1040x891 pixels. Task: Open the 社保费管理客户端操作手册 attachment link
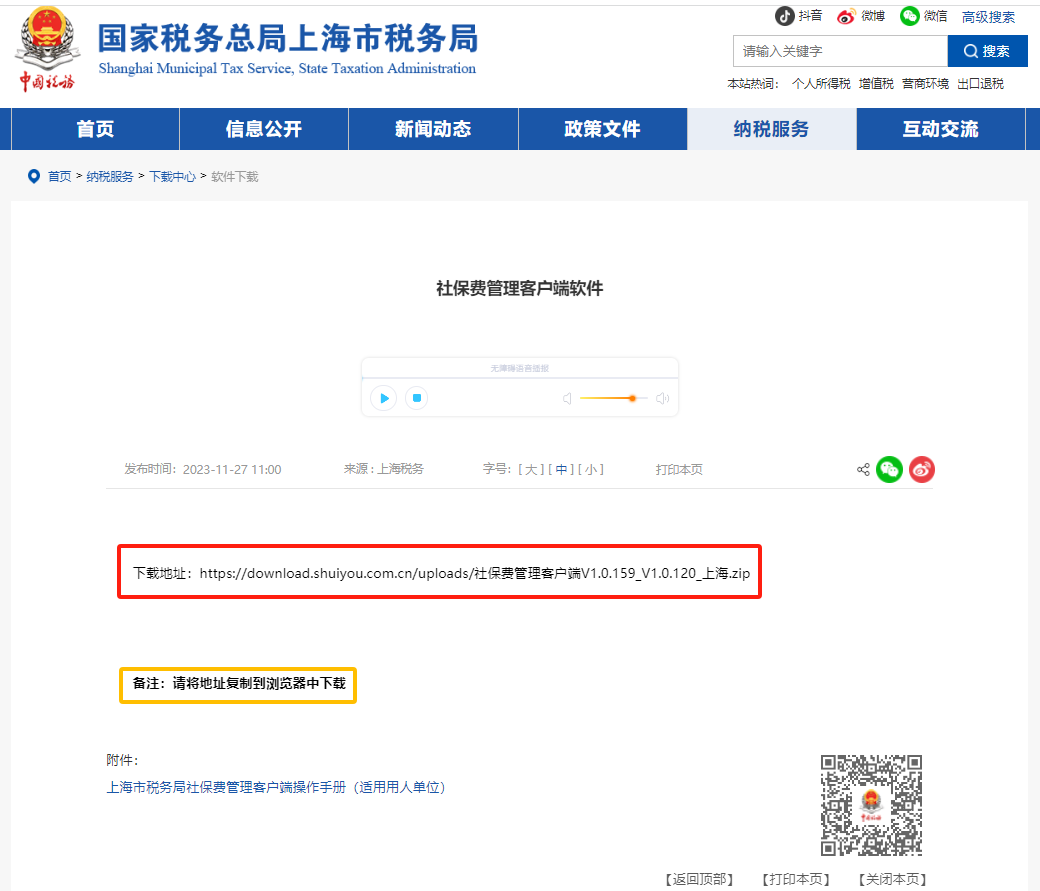coord(276,787)
